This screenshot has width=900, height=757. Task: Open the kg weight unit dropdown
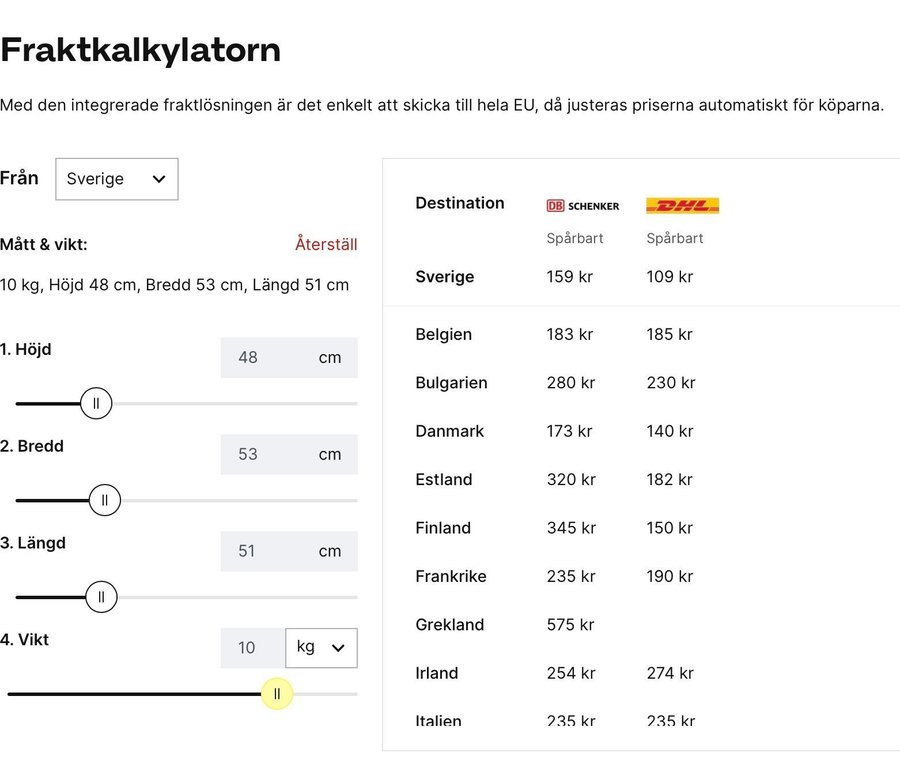tap(321, 648)
